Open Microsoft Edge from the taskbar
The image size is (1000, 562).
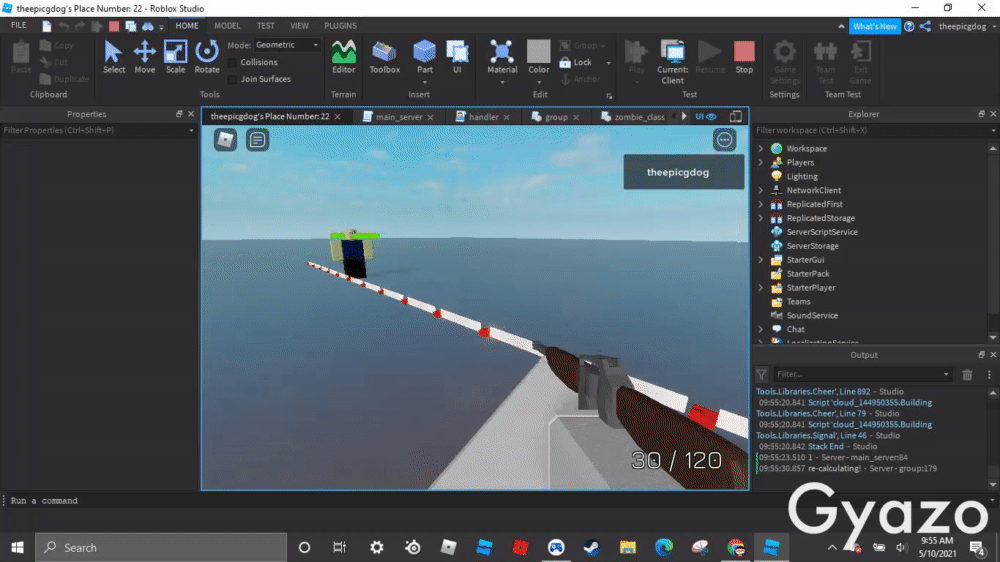(x=663, y=547)
